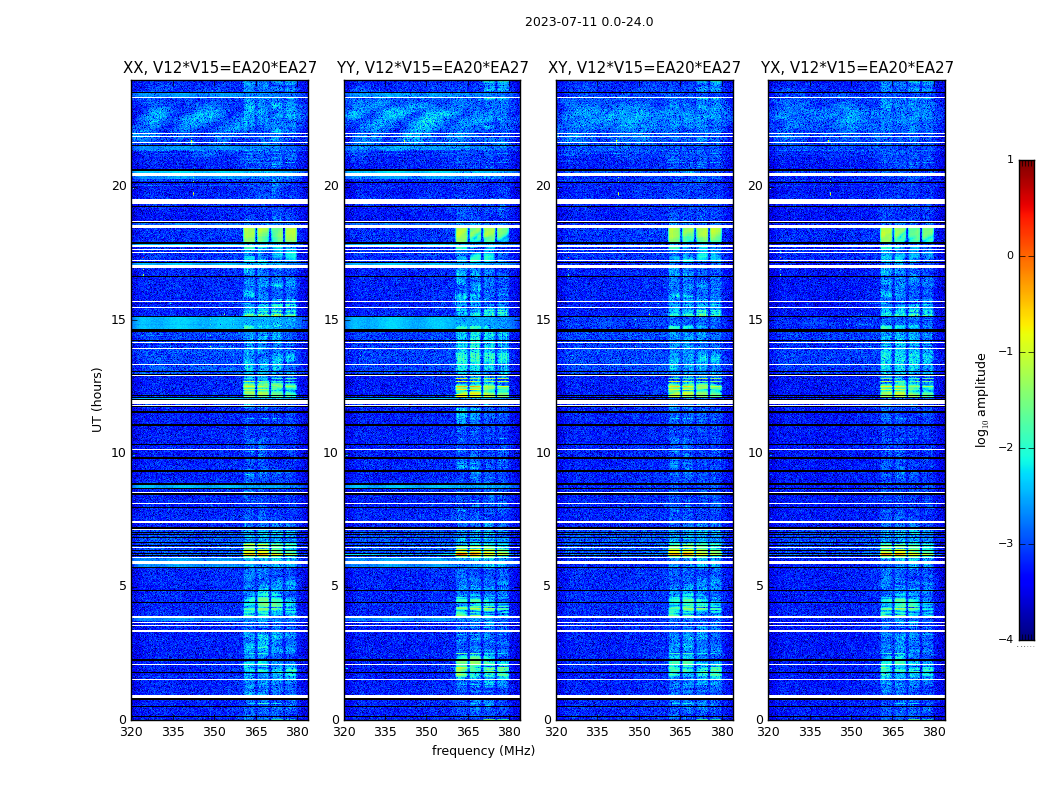Viewport: 1050px width, 800px height.
Task: Click the YX, V12*V15=EA20*EA27 panel title
Action: click(x=857, y=68)
